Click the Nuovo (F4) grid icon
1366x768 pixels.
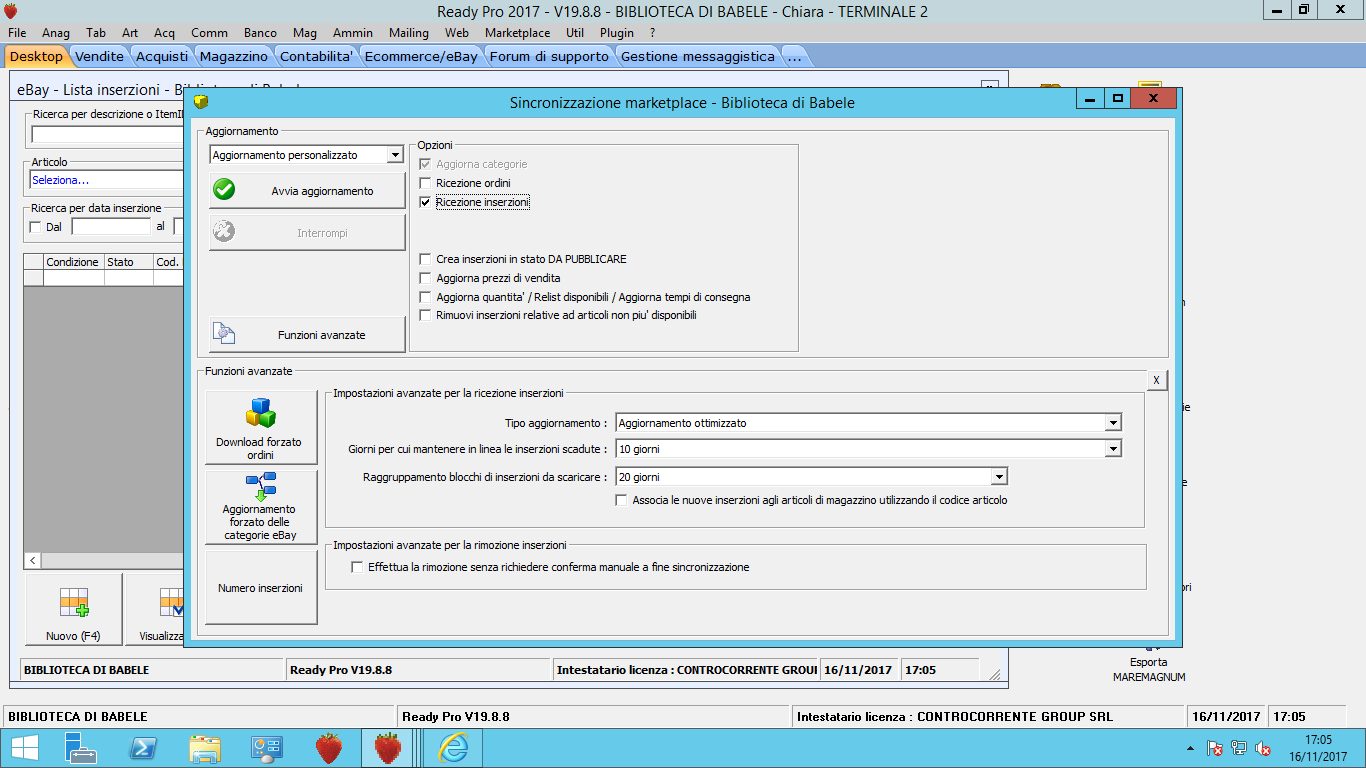click(x=74, y=602)
